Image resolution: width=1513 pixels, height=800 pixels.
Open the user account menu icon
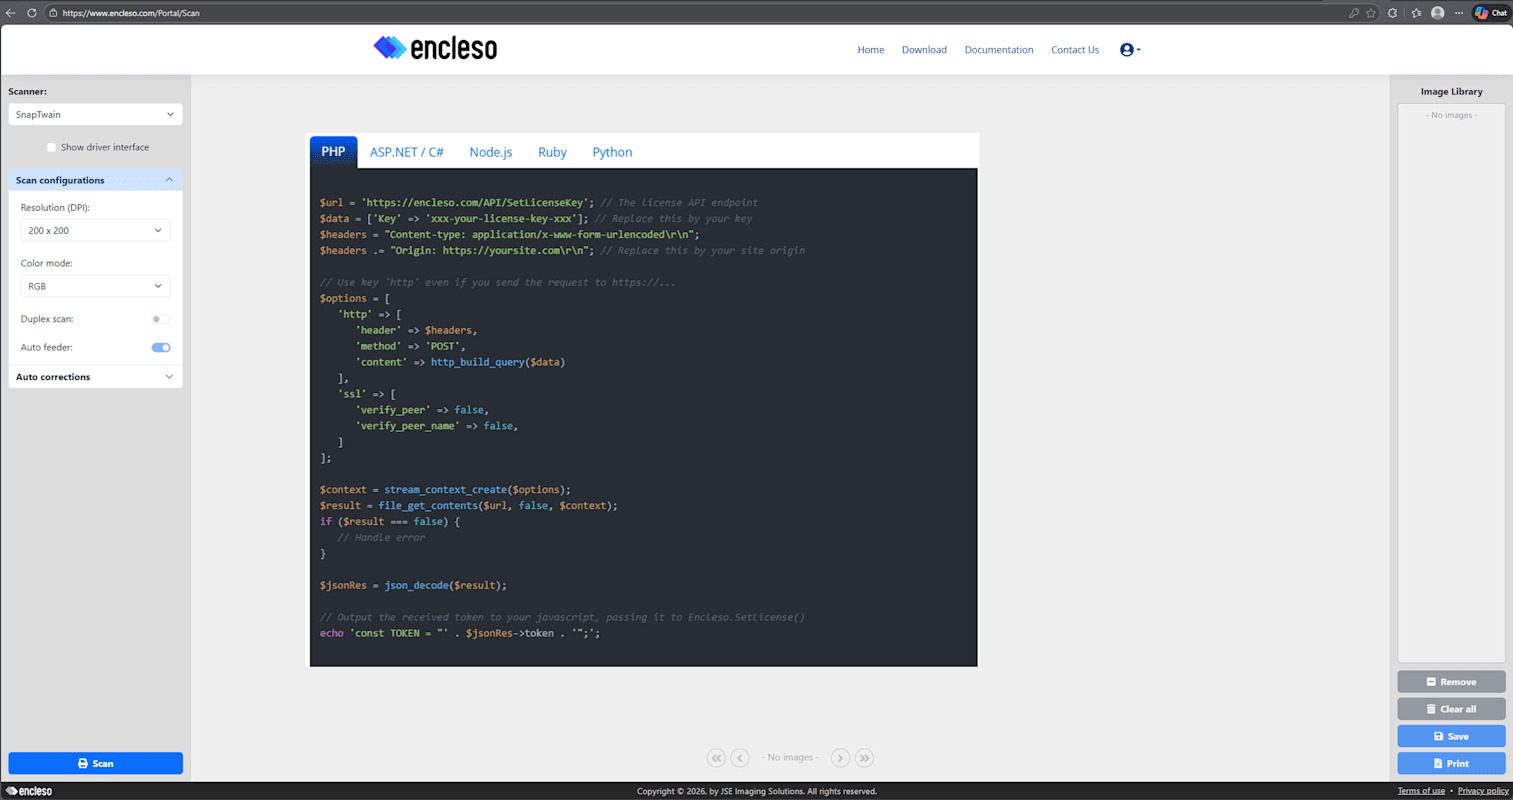point(1129,50)
